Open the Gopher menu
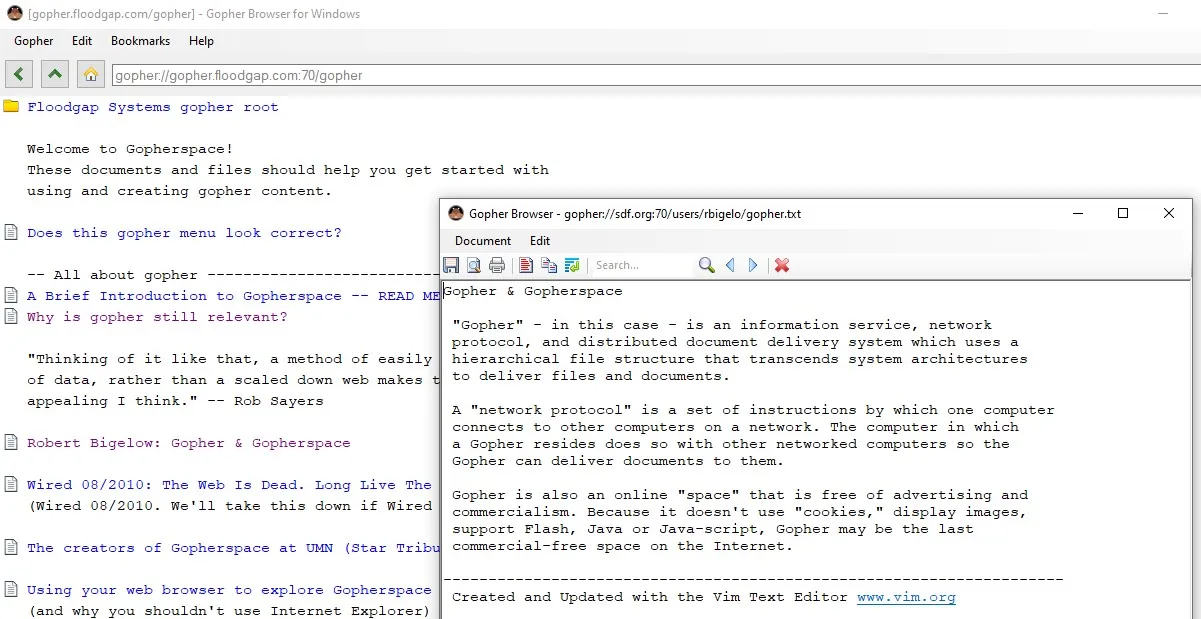 click(x=33, y=41)
